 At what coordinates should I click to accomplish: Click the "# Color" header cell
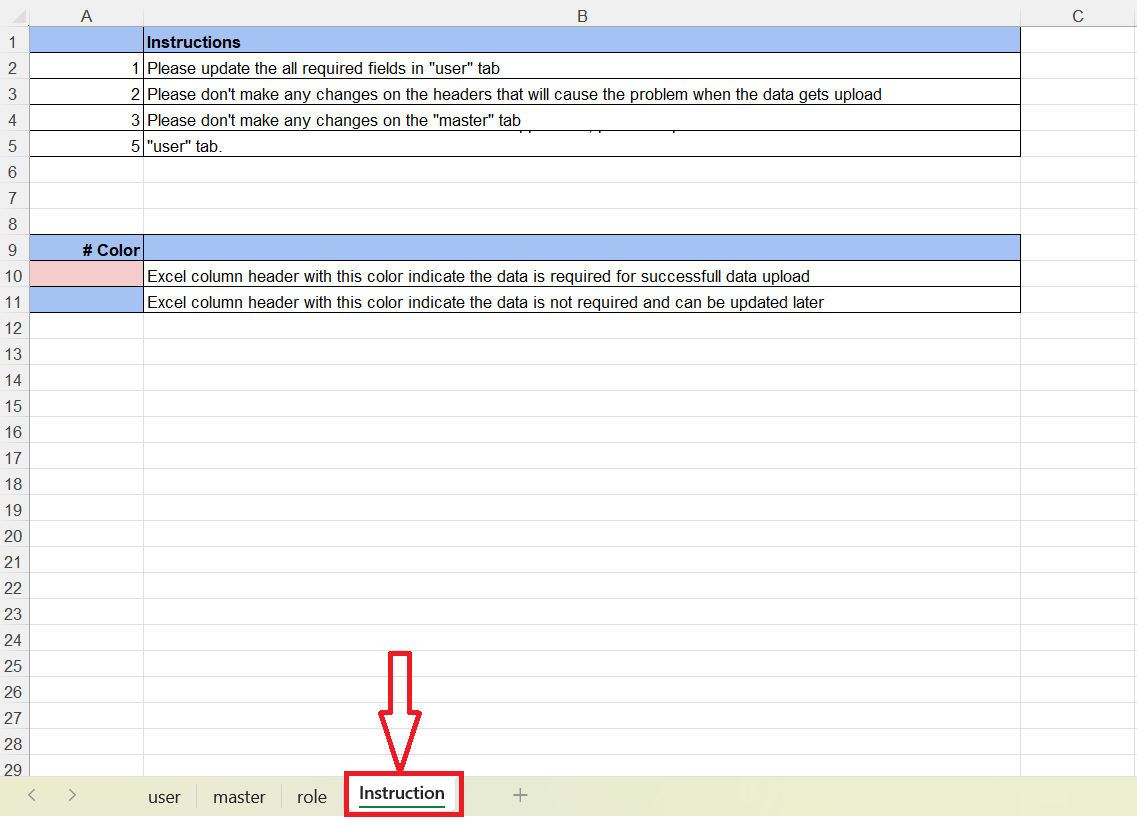pos(86,249)
